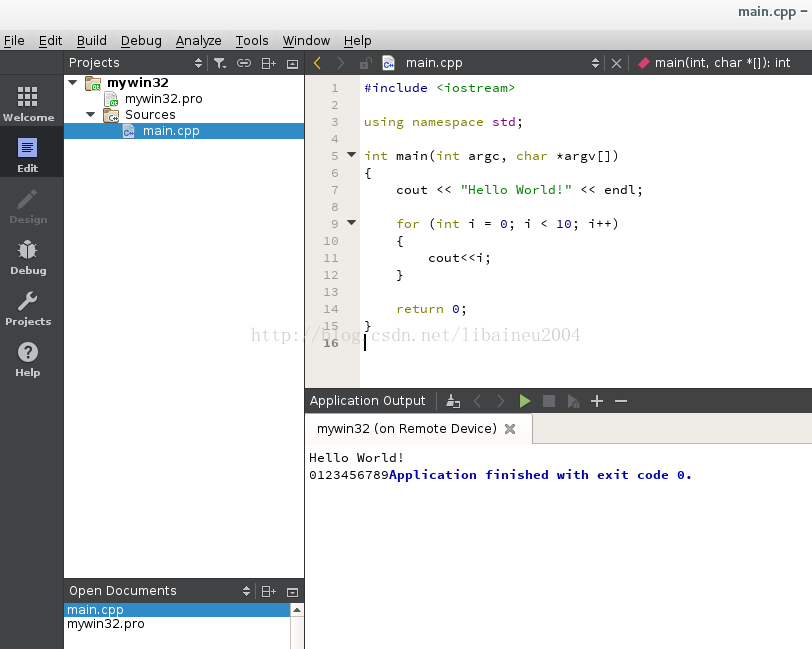This screenshot has width=812, height=649.
Task: Open the Projects pane view selector
Action: pos(198,63)
